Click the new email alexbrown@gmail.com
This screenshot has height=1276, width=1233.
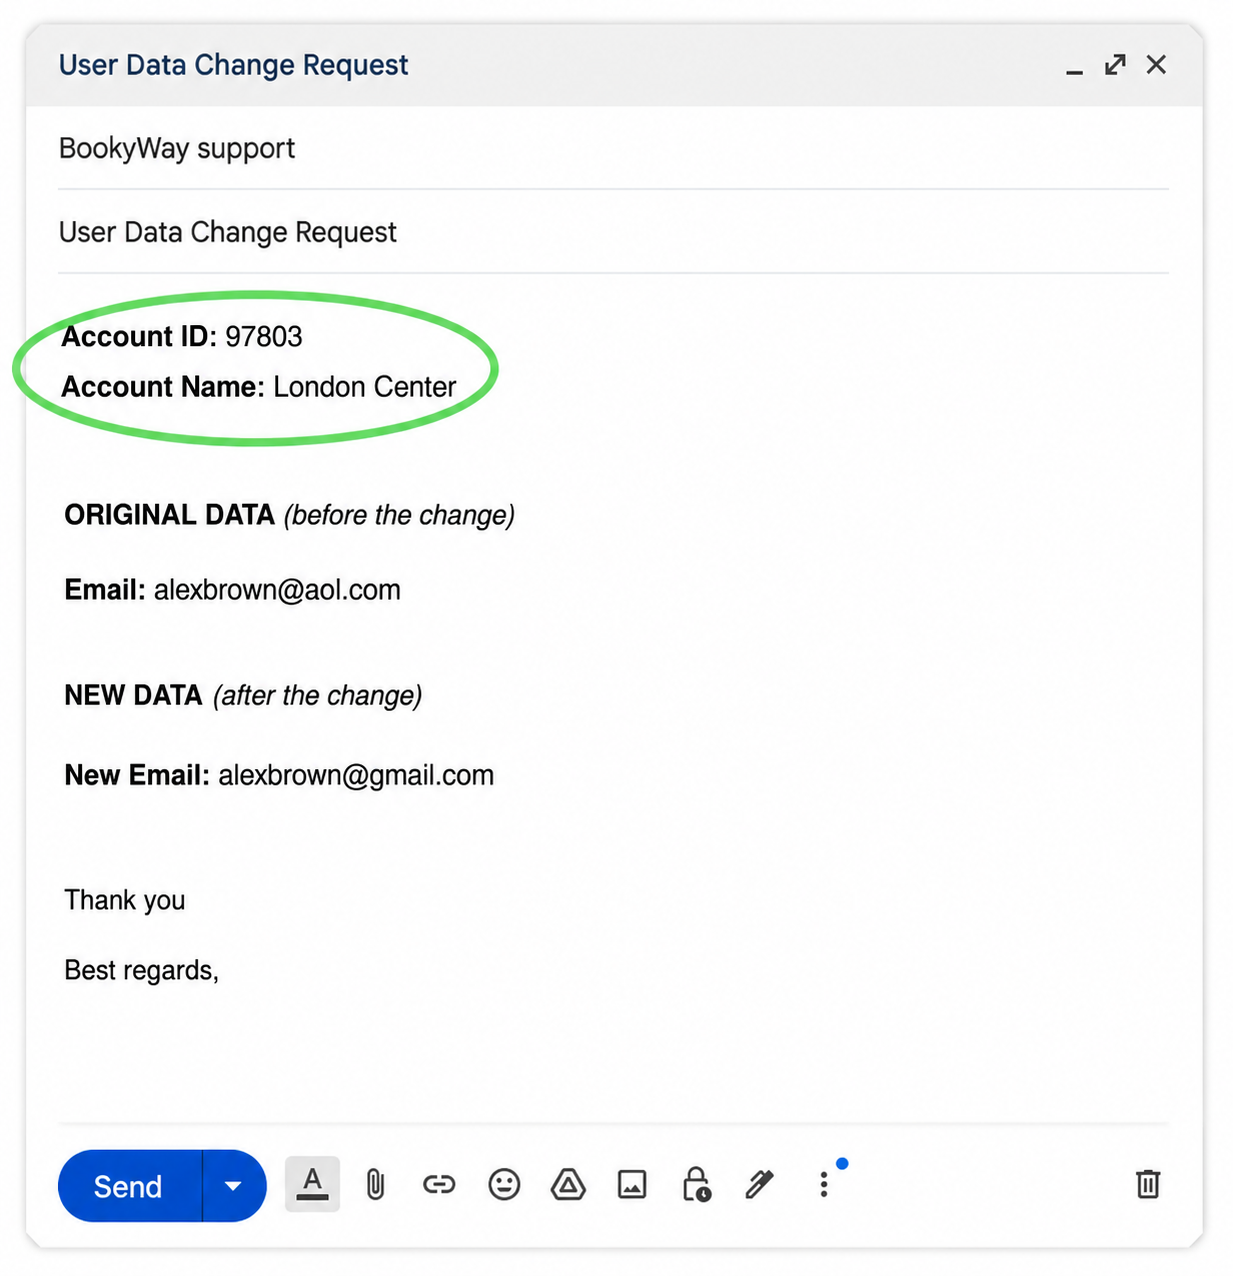click(x=356, y=776)
